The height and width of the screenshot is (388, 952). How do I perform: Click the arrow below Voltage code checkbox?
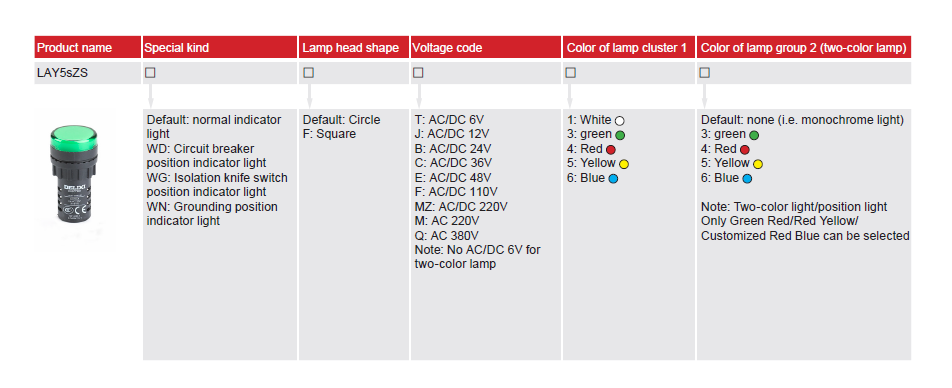tap(418, 96)
